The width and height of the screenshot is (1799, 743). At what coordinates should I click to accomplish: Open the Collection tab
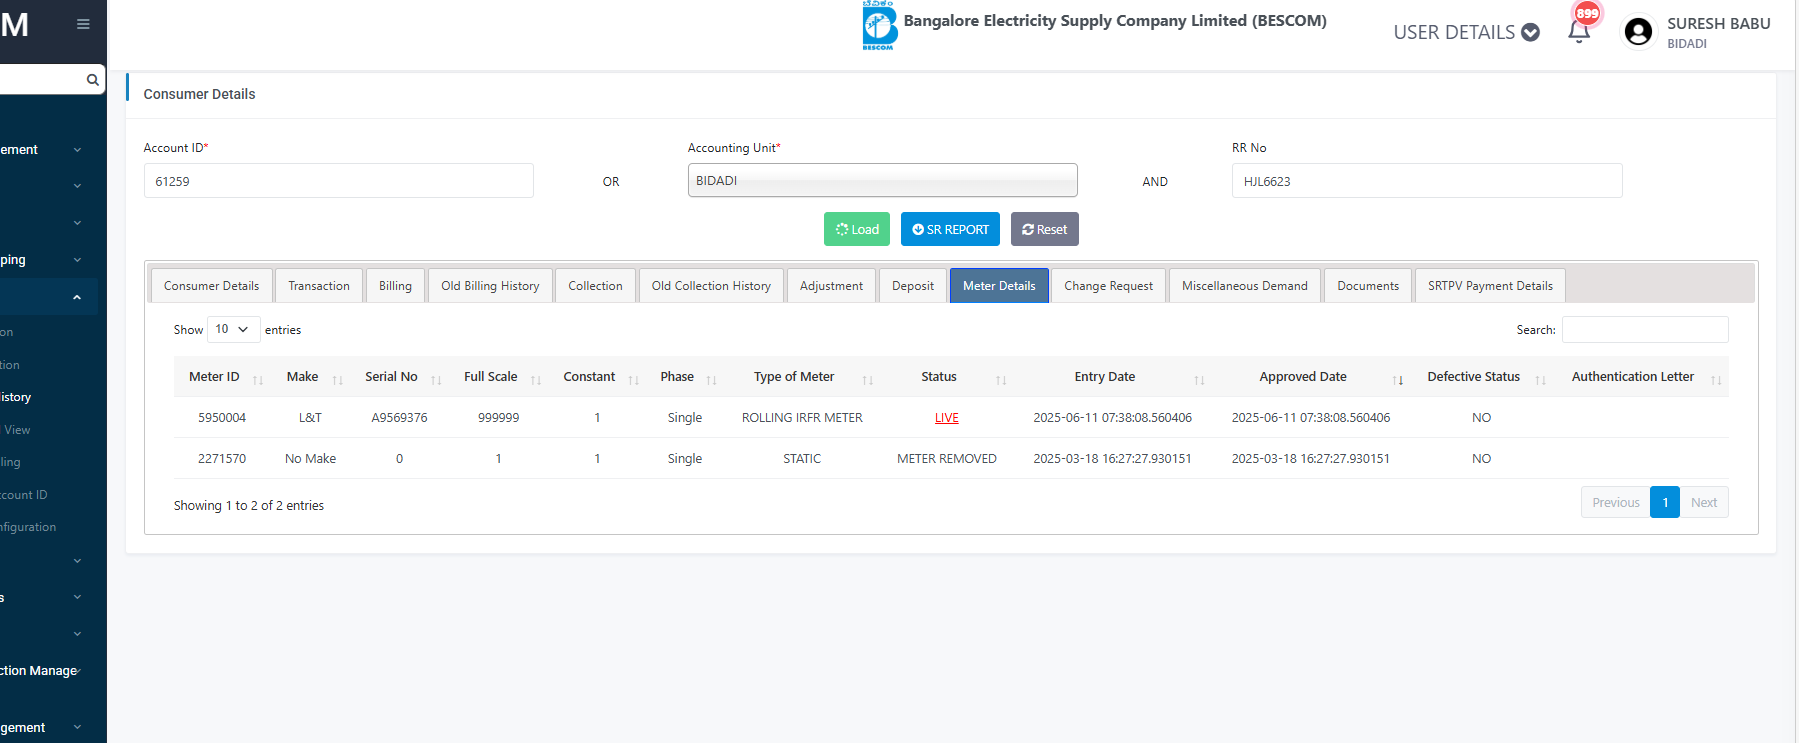pos(595,285)
